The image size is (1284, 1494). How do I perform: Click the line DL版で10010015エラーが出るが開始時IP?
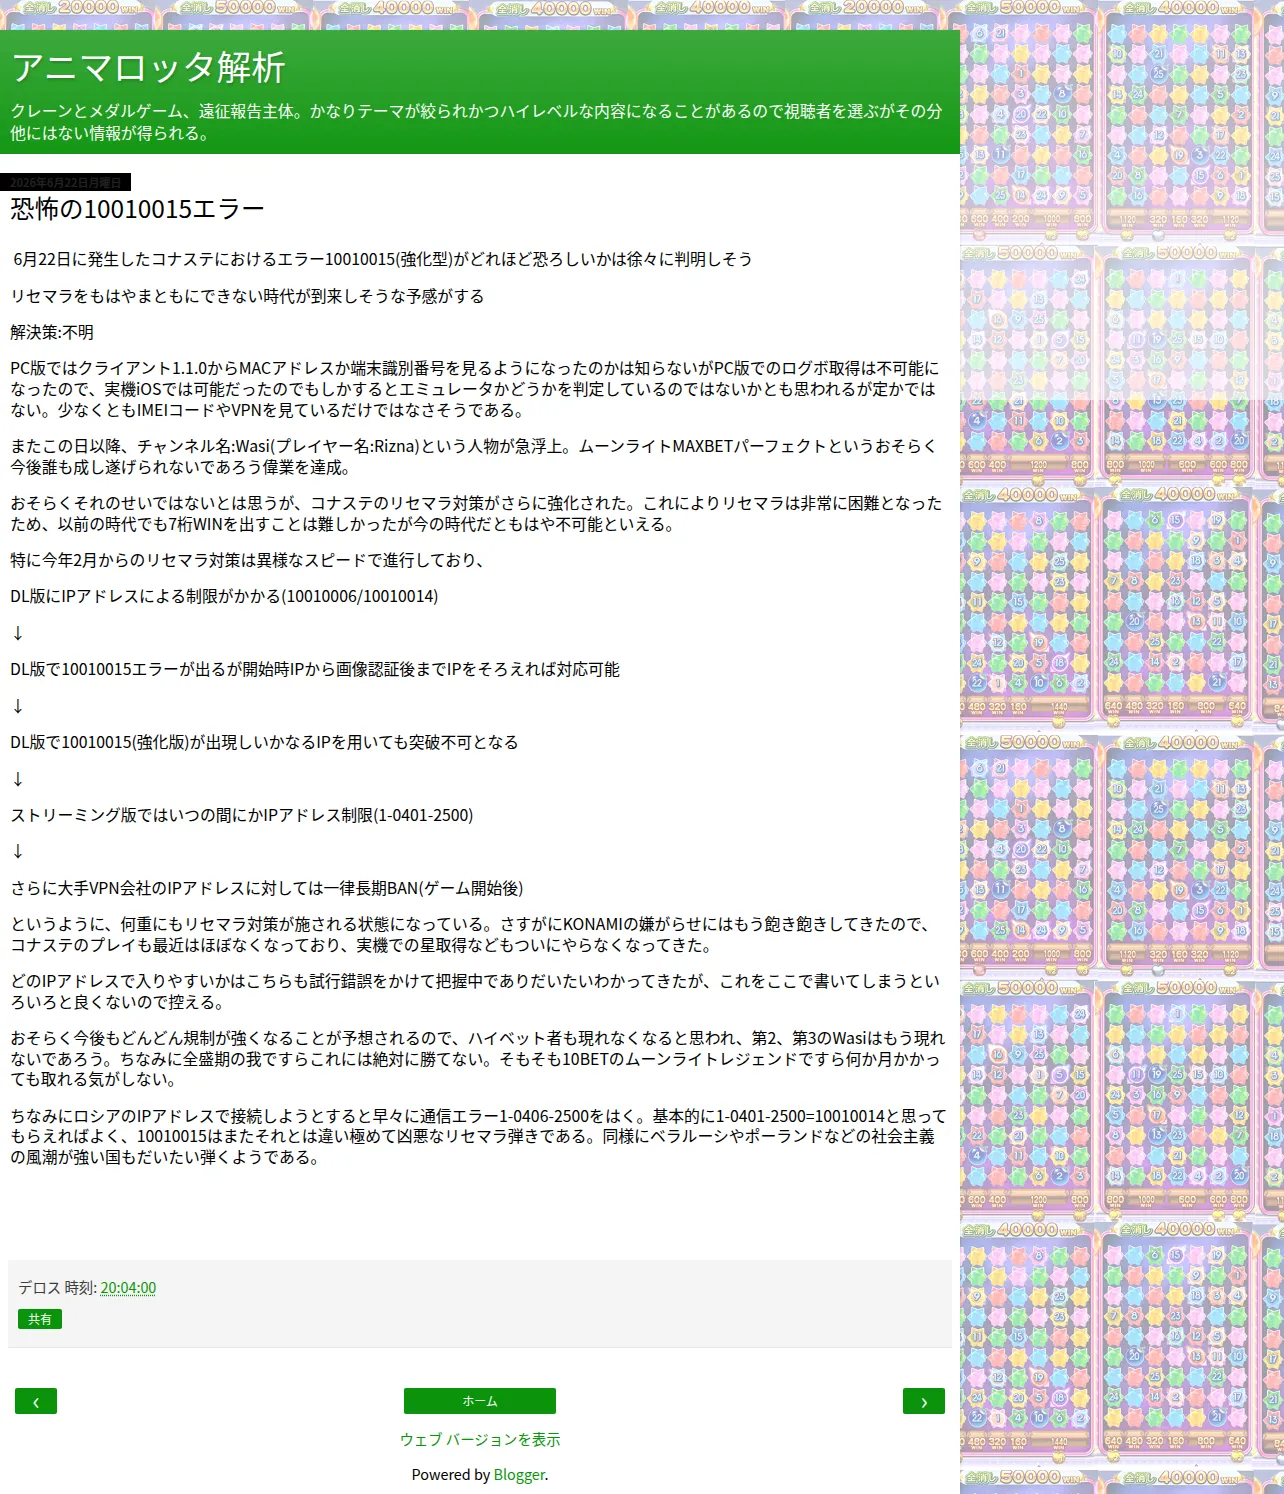click(315, 669)
